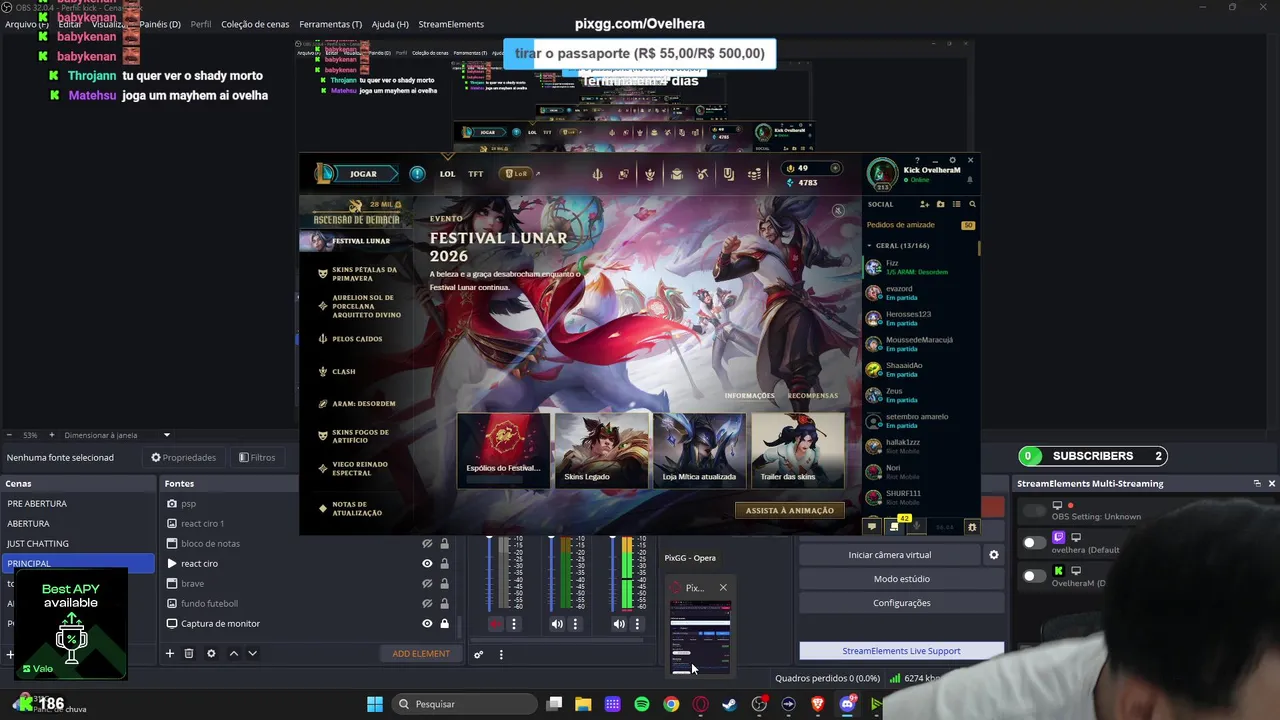Screen dimensions: 1280x720
Task: Click StreamElements Live Support
Action: (902, 651)
